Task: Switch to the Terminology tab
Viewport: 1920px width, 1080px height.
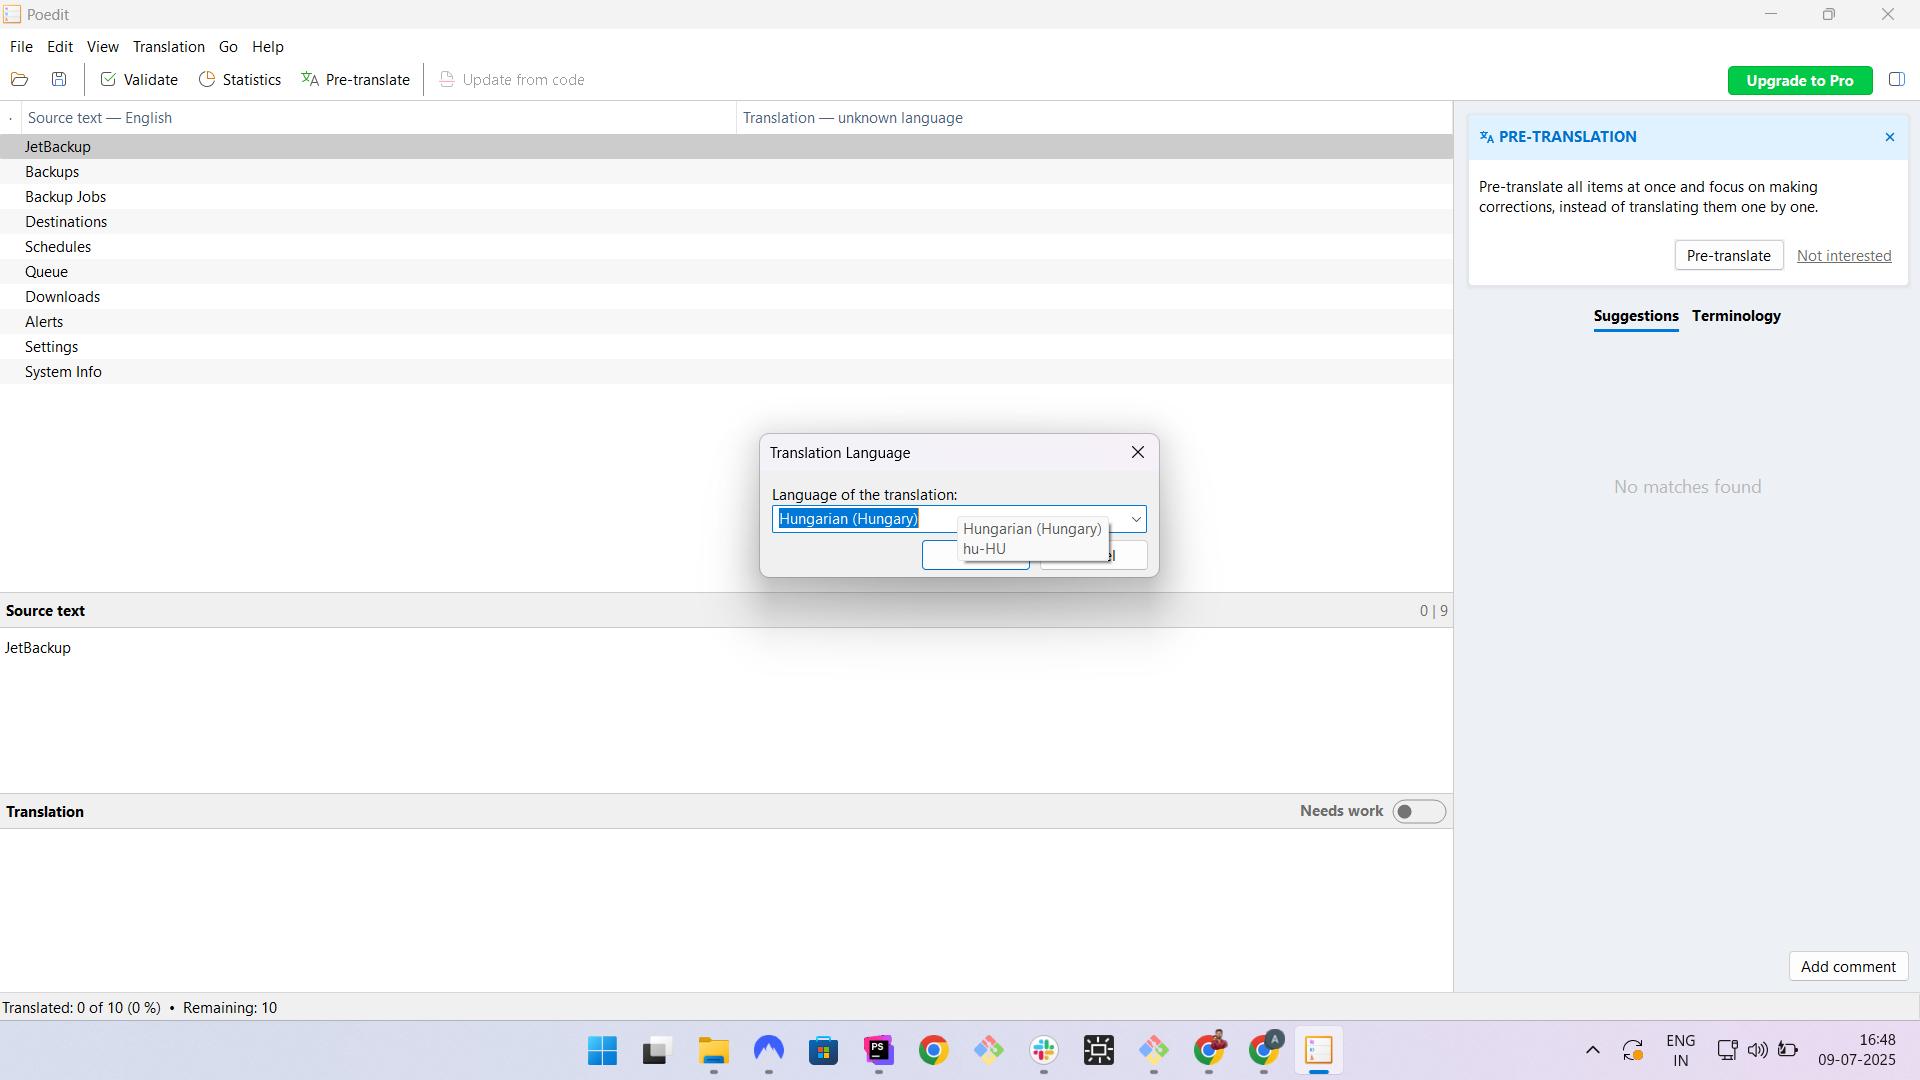Action: (1736, 316)
